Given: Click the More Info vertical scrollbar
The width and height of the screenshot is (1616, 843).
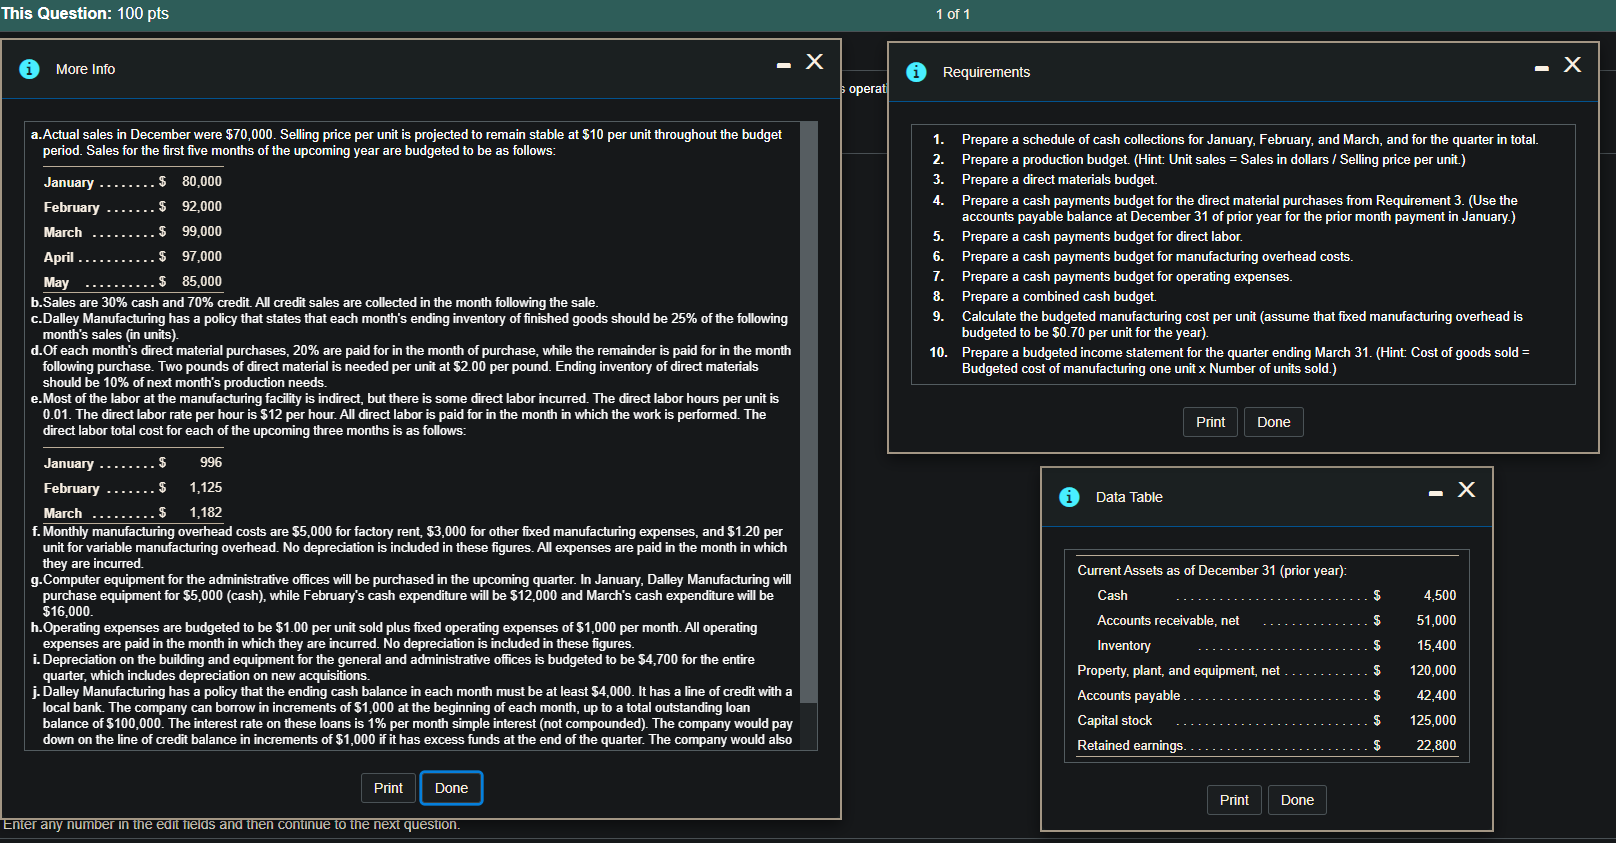Looking at the screenshot, I should (x=809, y=412).
